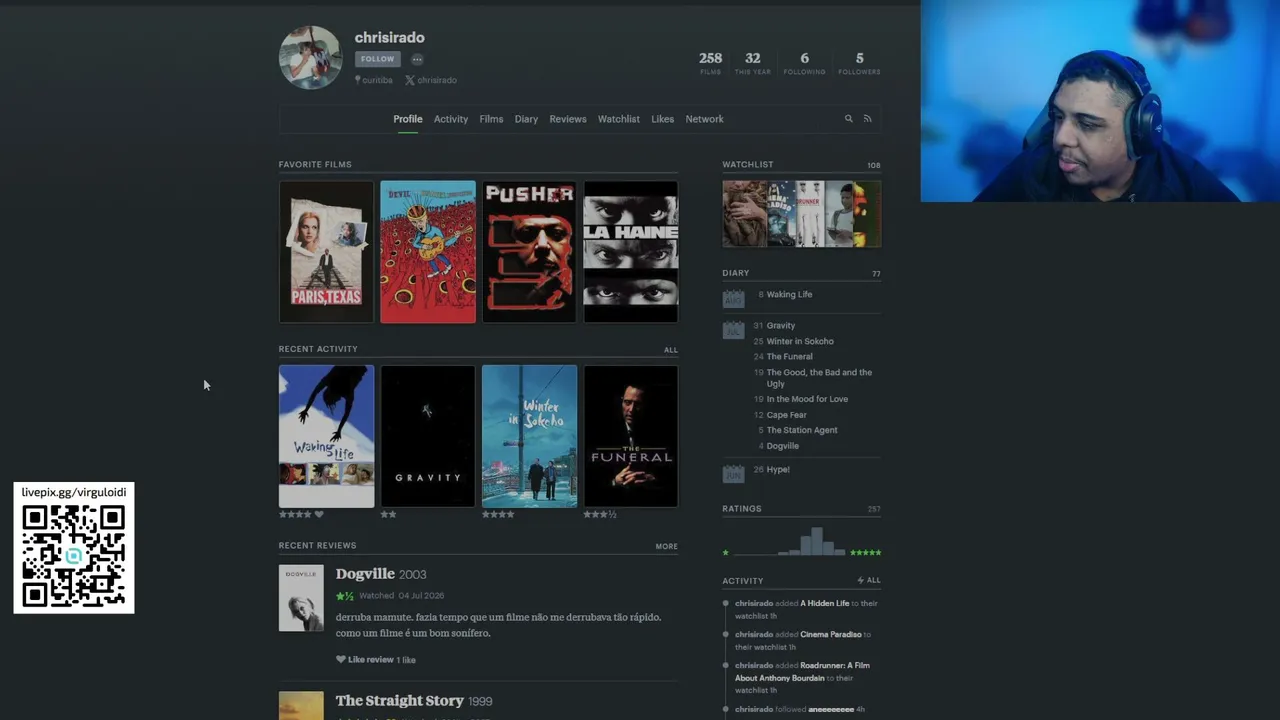The height and width of the screenshot is (720, 1280).
Task: Click ALL beside Recent Activity
Action: pos(671,350)
